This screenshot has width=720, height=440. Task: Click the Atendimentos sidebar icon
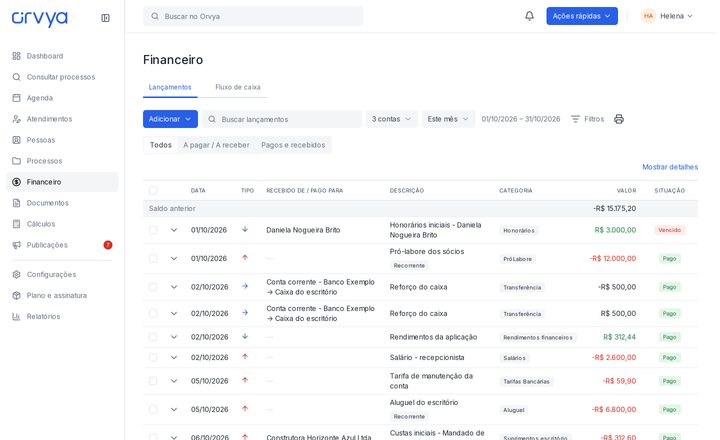click(x=17, y=119)
